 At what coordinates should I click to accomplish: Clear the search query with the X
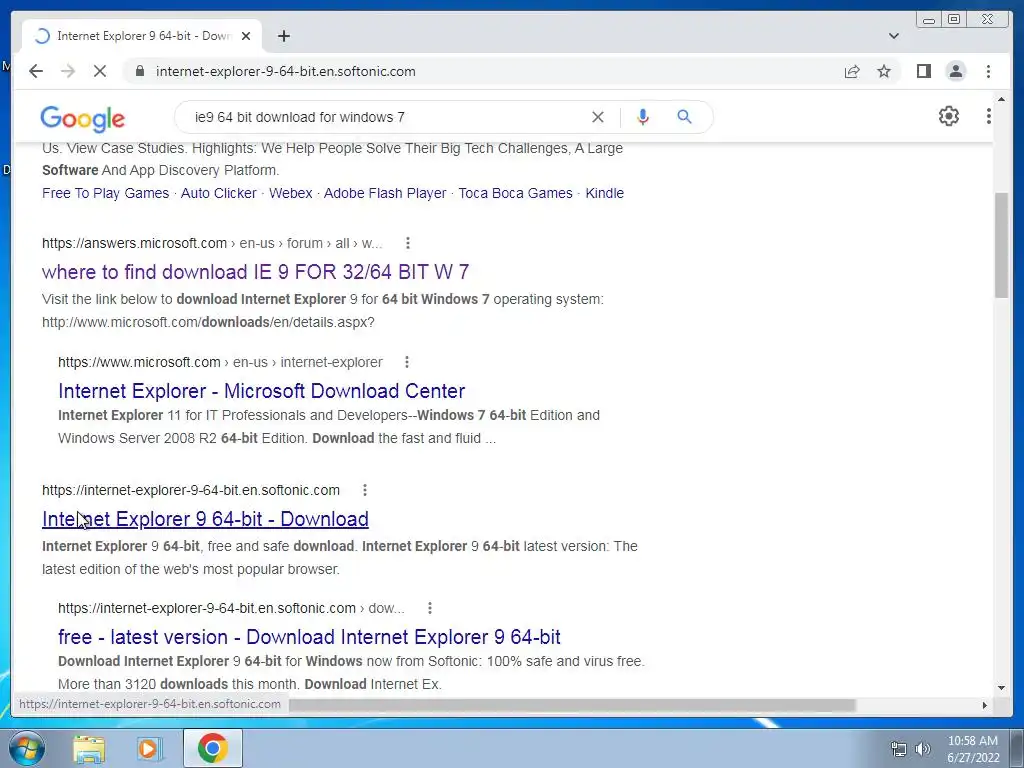click(598, 117)
